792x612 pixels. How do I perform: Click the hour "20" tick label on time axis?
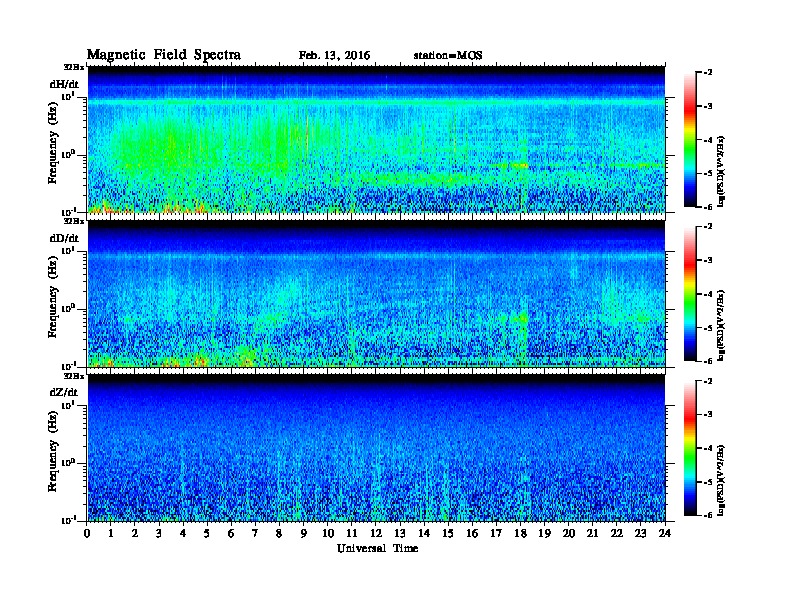(x=569, y=534)
